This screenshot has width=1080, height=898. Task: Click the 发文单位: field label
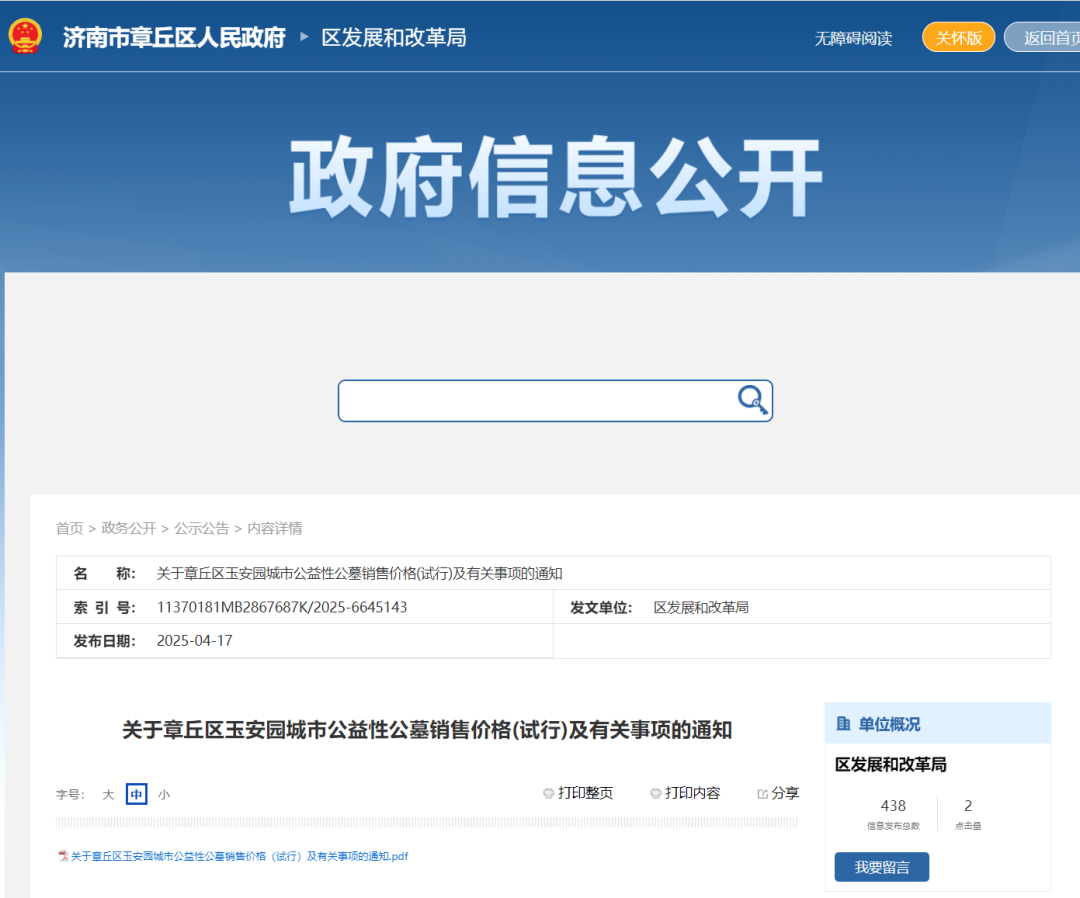(x=601, y=607)
